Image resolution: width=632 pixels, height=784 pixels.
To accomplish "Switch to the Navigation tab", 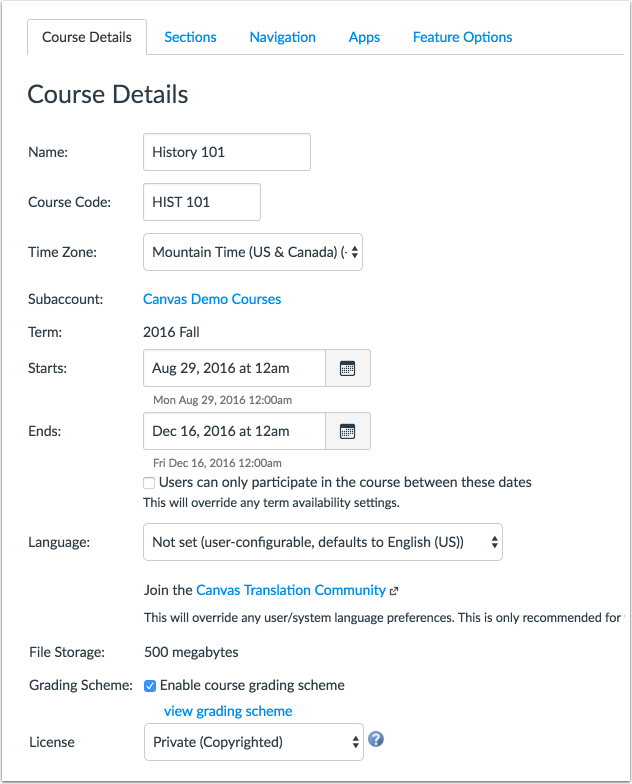I will [x=282, y=37].
